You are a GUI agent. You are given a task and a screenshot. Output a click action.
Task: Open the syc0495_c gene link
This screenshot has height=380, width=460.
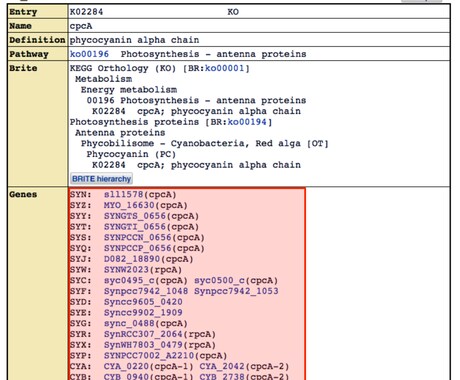129,280
